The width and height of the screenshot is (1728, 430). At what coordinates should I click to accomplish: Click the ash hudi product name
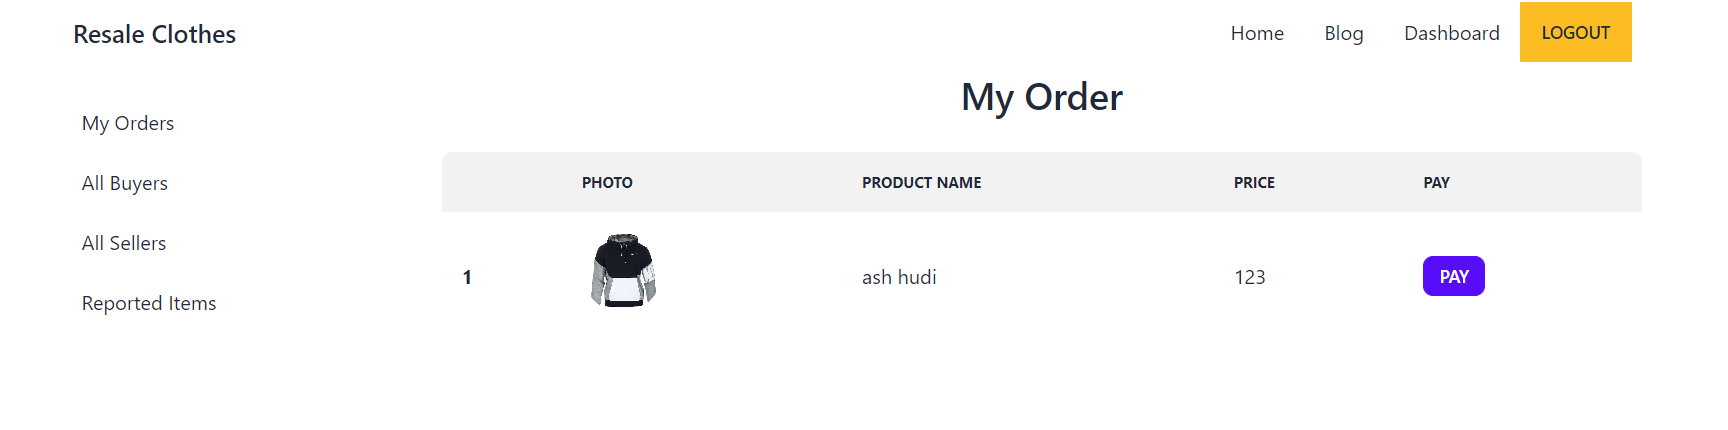(x=899, y=277)
